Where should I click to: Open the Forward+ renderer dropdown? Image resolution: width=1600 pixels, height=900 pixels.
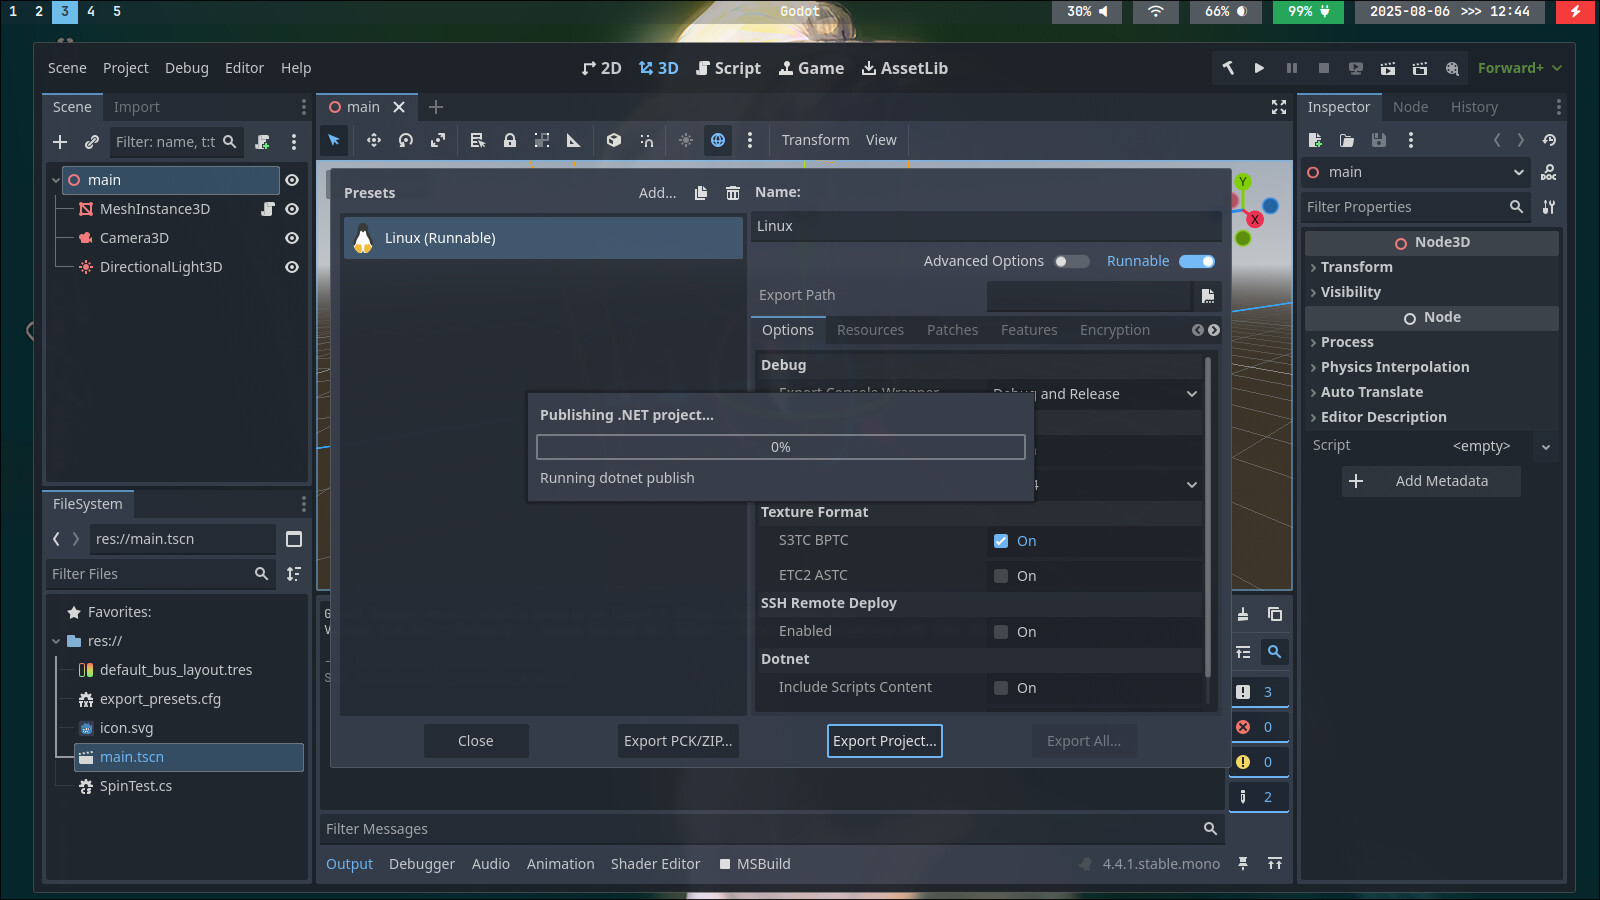pos(1519,68)
